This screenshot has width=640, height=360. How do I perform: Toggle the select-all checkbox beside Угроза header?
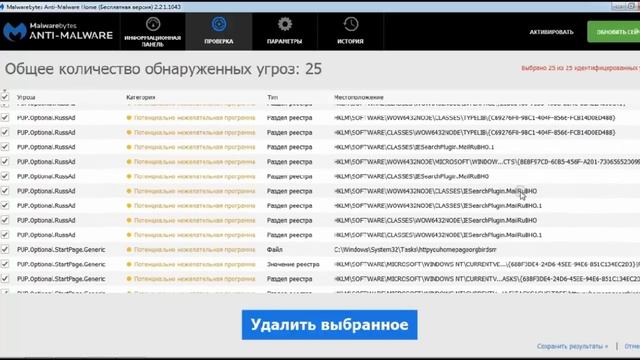click(x=5, y=97)
